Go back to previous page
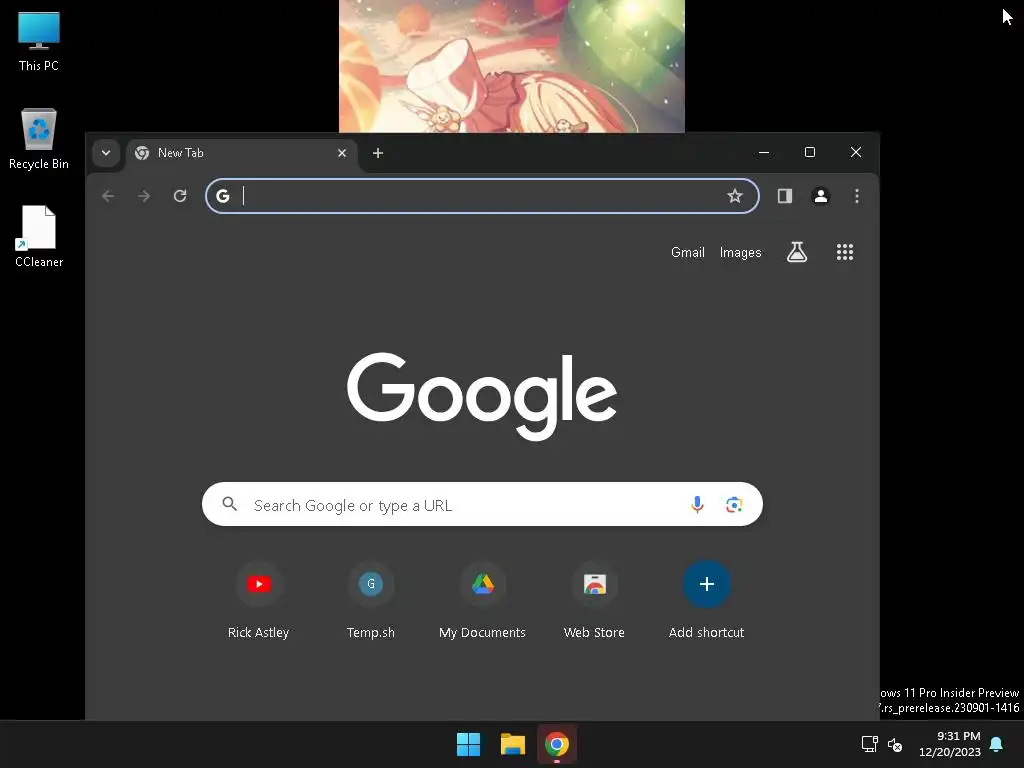Viewport: 1024px width, 768px height. 108,196
